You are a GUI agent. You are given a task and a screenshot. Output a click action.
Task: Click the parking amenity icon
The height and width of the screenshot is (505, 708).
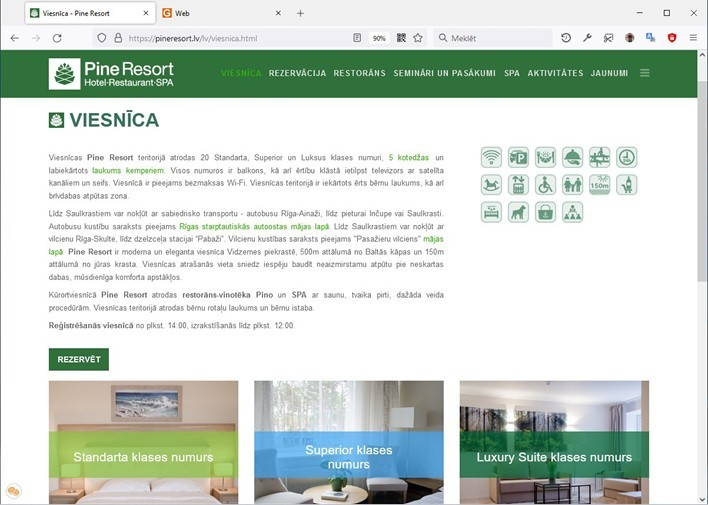point(518,158)
